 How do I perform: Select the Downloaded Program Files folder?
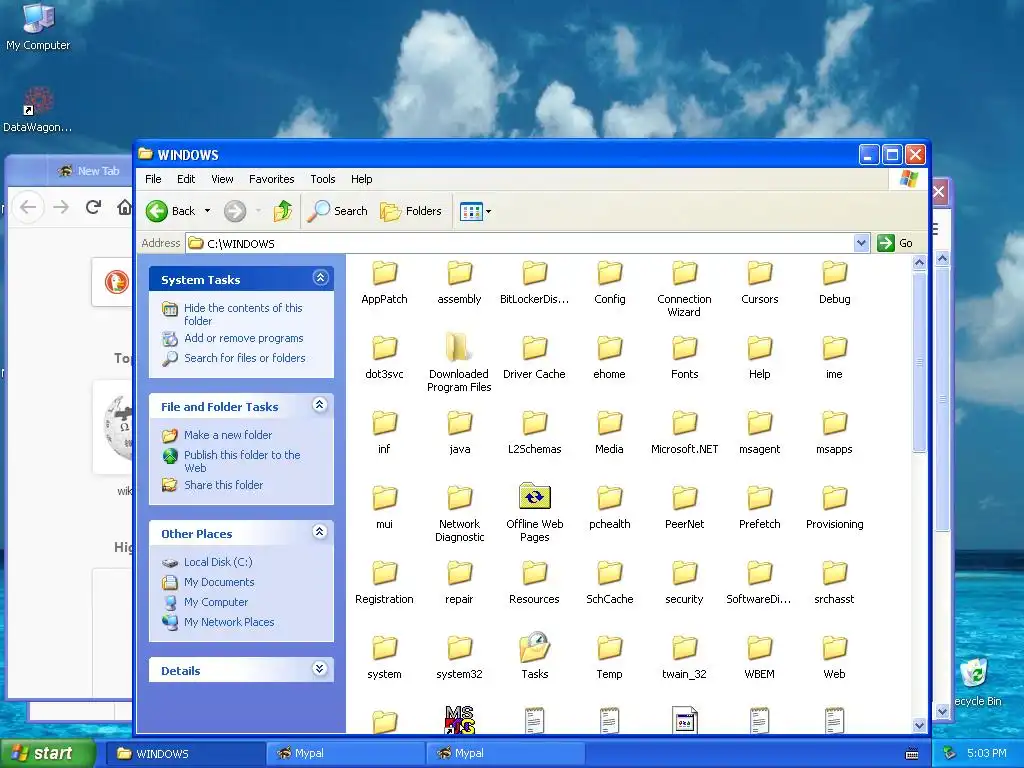pos(459,362)
